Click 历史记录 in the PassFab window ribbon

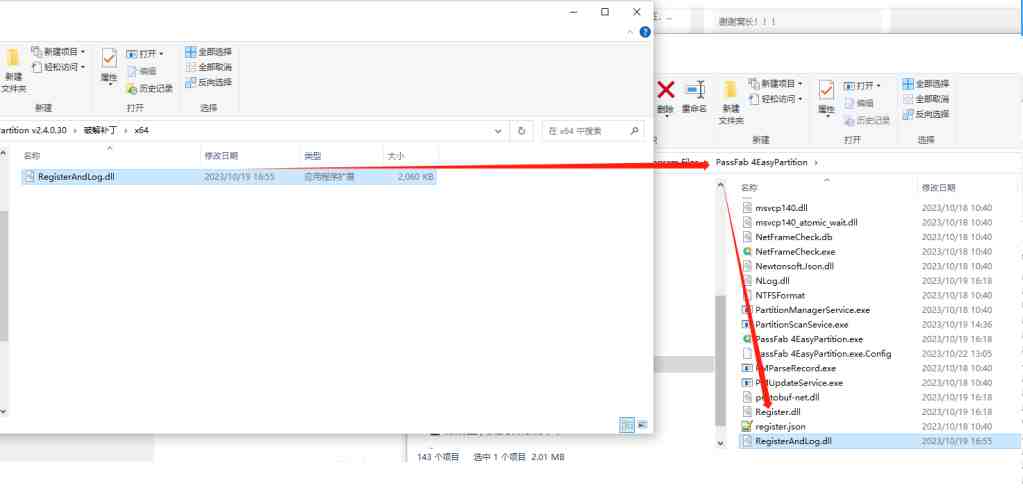coord(867,120)
